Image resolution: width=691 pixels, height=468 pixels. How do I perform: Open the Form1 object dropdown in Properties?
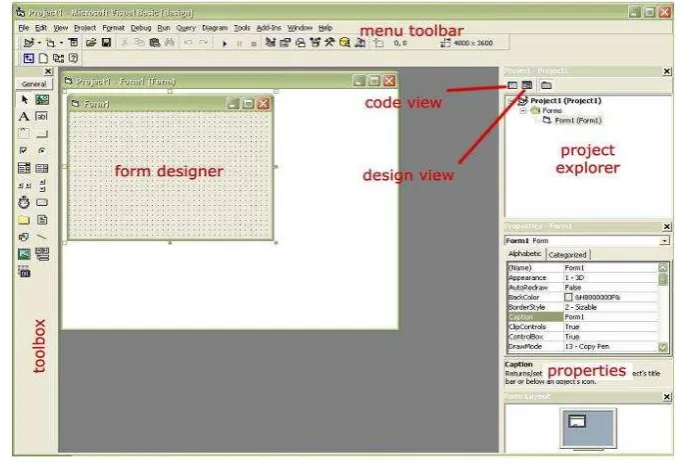click(x=664, y=241)
